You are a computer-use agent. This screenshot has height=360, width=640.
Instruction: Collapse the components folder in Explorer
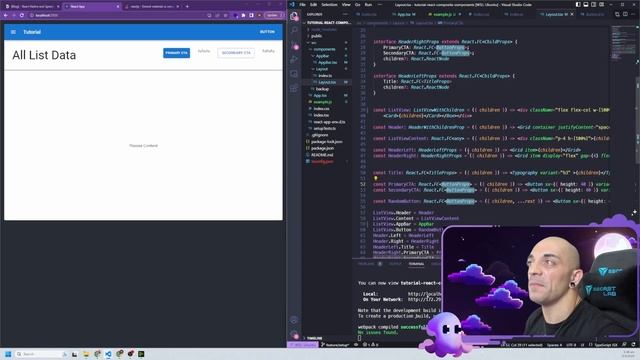click(324, 49)
